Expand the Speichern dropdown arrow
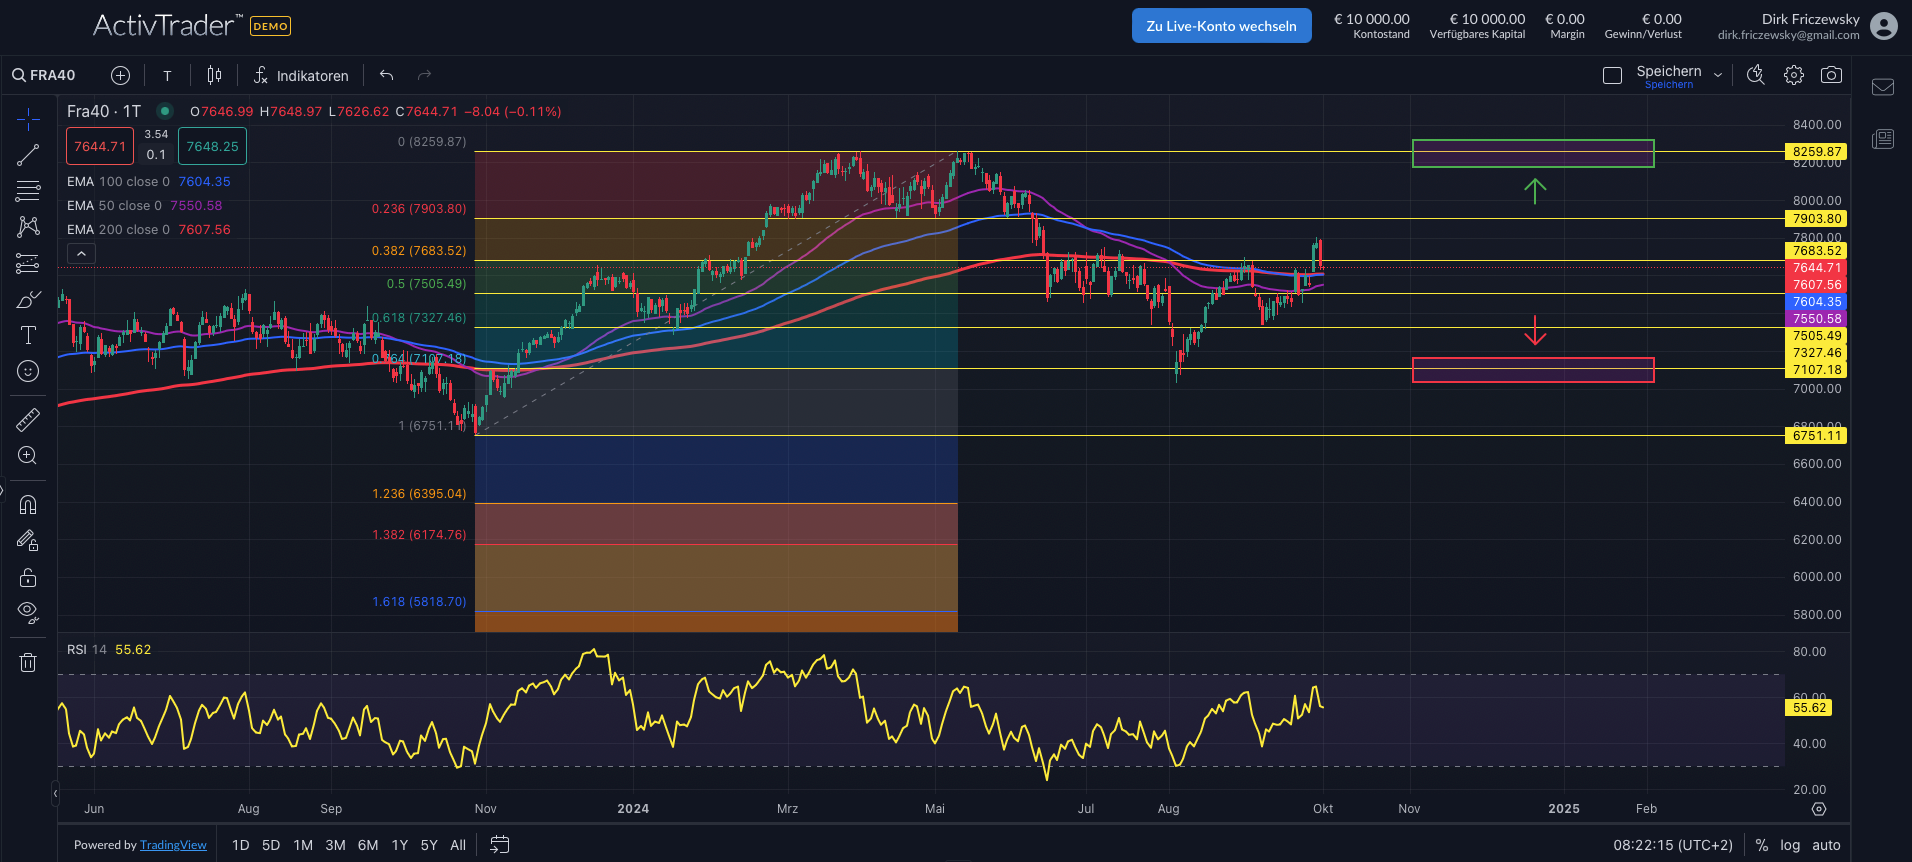1912x862 pixels. coord(1718,75)
